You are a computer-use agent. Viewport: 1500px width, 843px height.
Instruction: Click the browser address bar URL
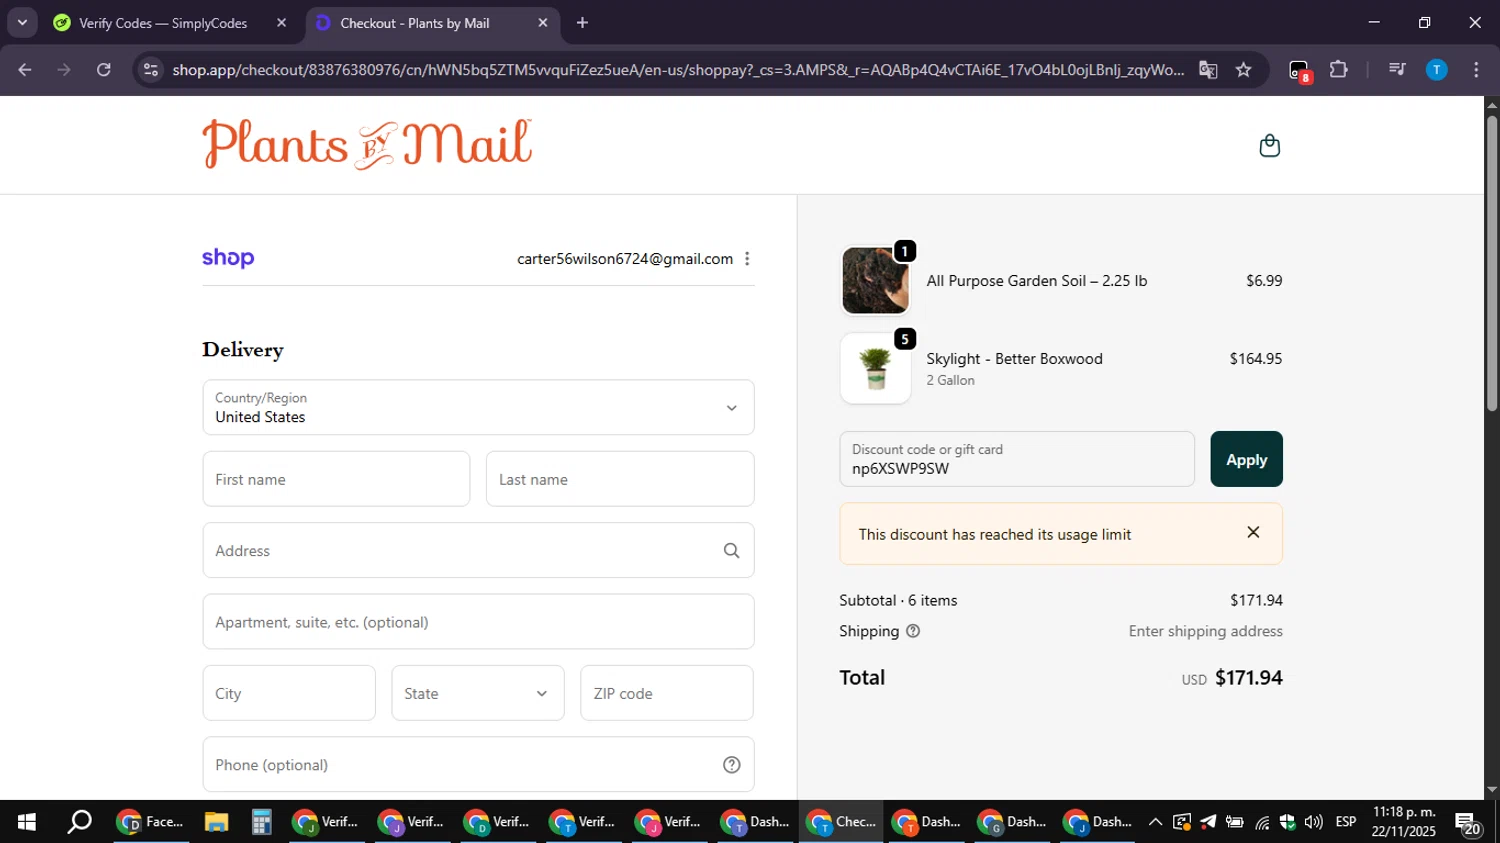pyautogui.click(x=677, y=70)
